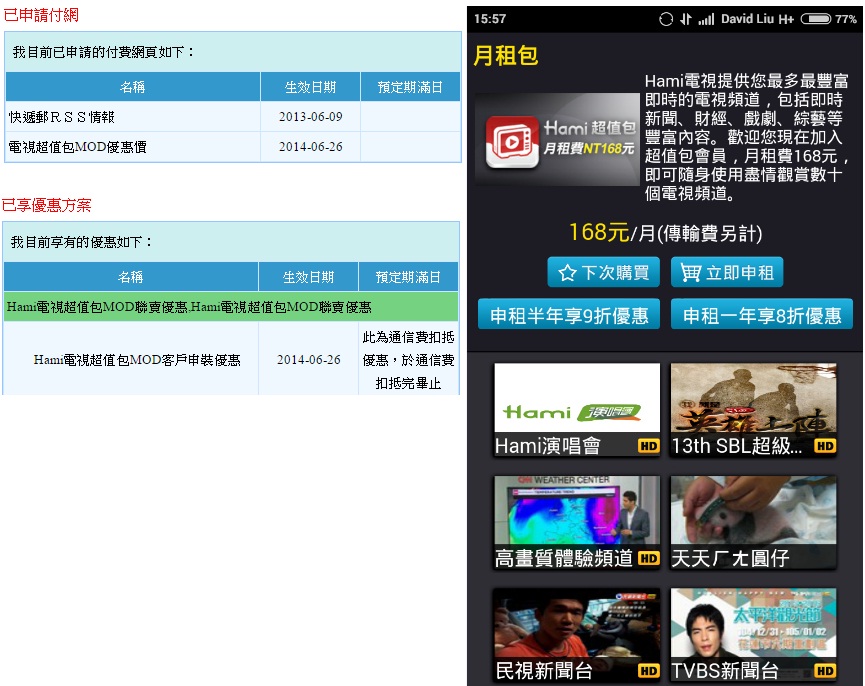Open the 高畫質體驗頻道 channel thumbnail
This screenshot has height=686, width=865.
click(577, 522)
